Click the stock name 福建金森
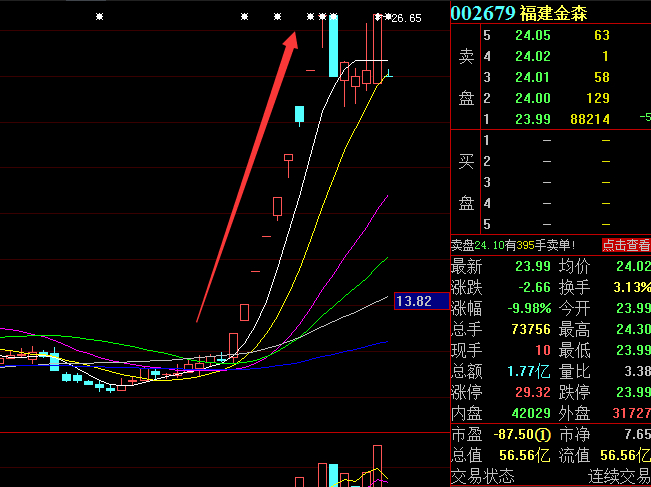 click(x=554, y=13)
